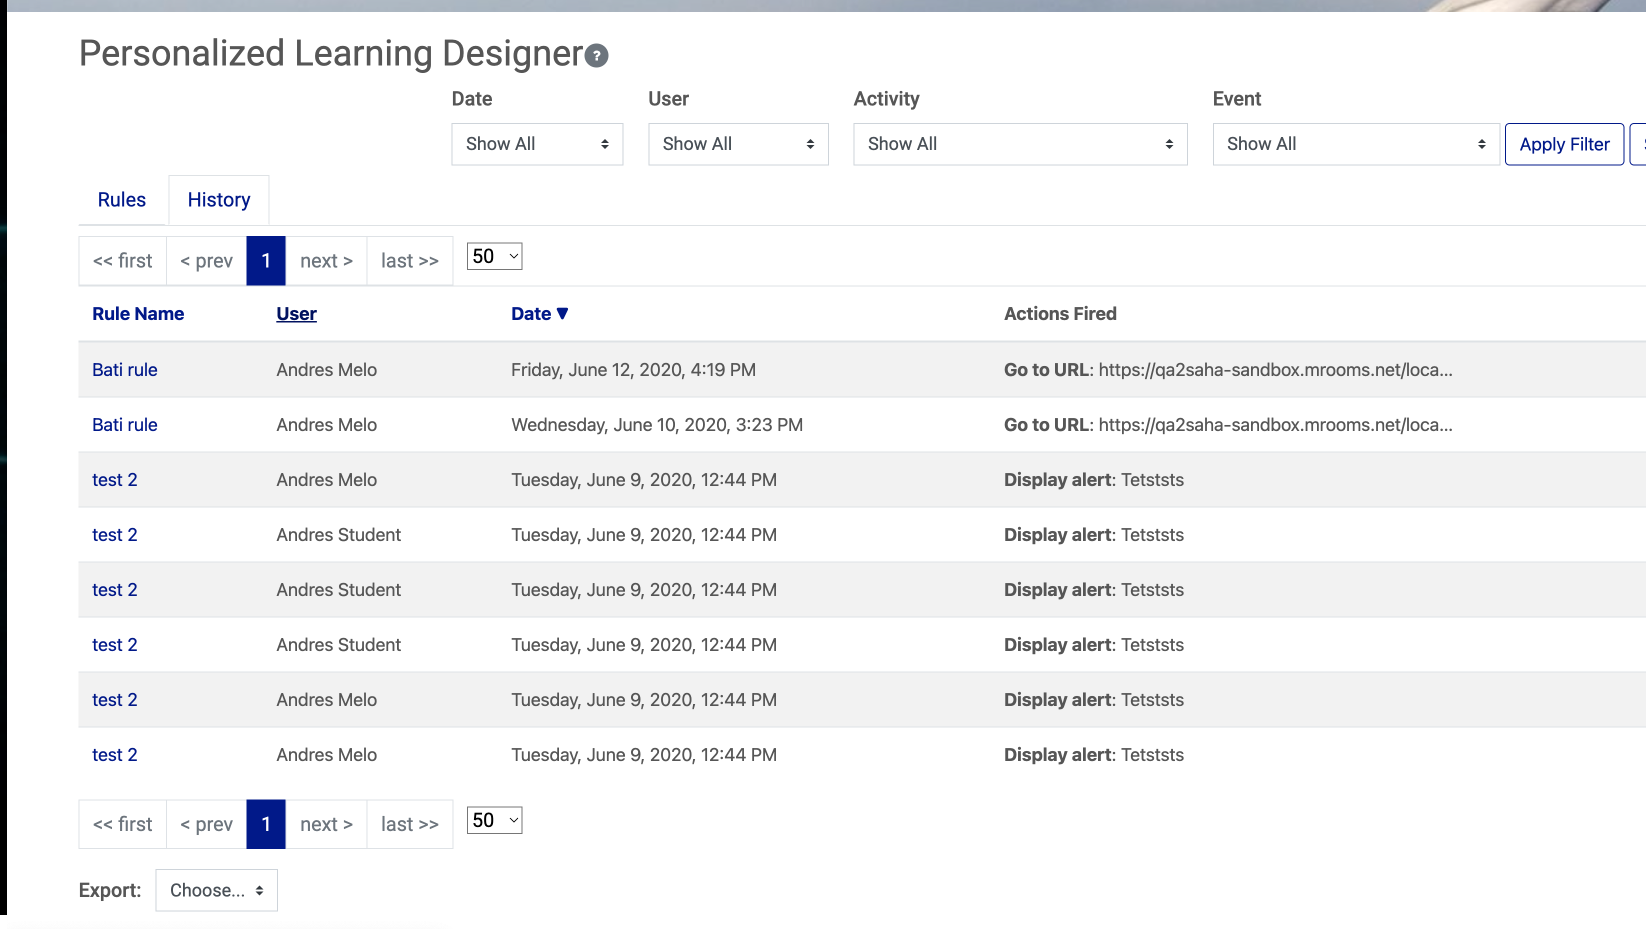The height and width of the screenshot is (929, 1646).
Task: Open the Export Choose dropdown
Action: tap(216, 890)
